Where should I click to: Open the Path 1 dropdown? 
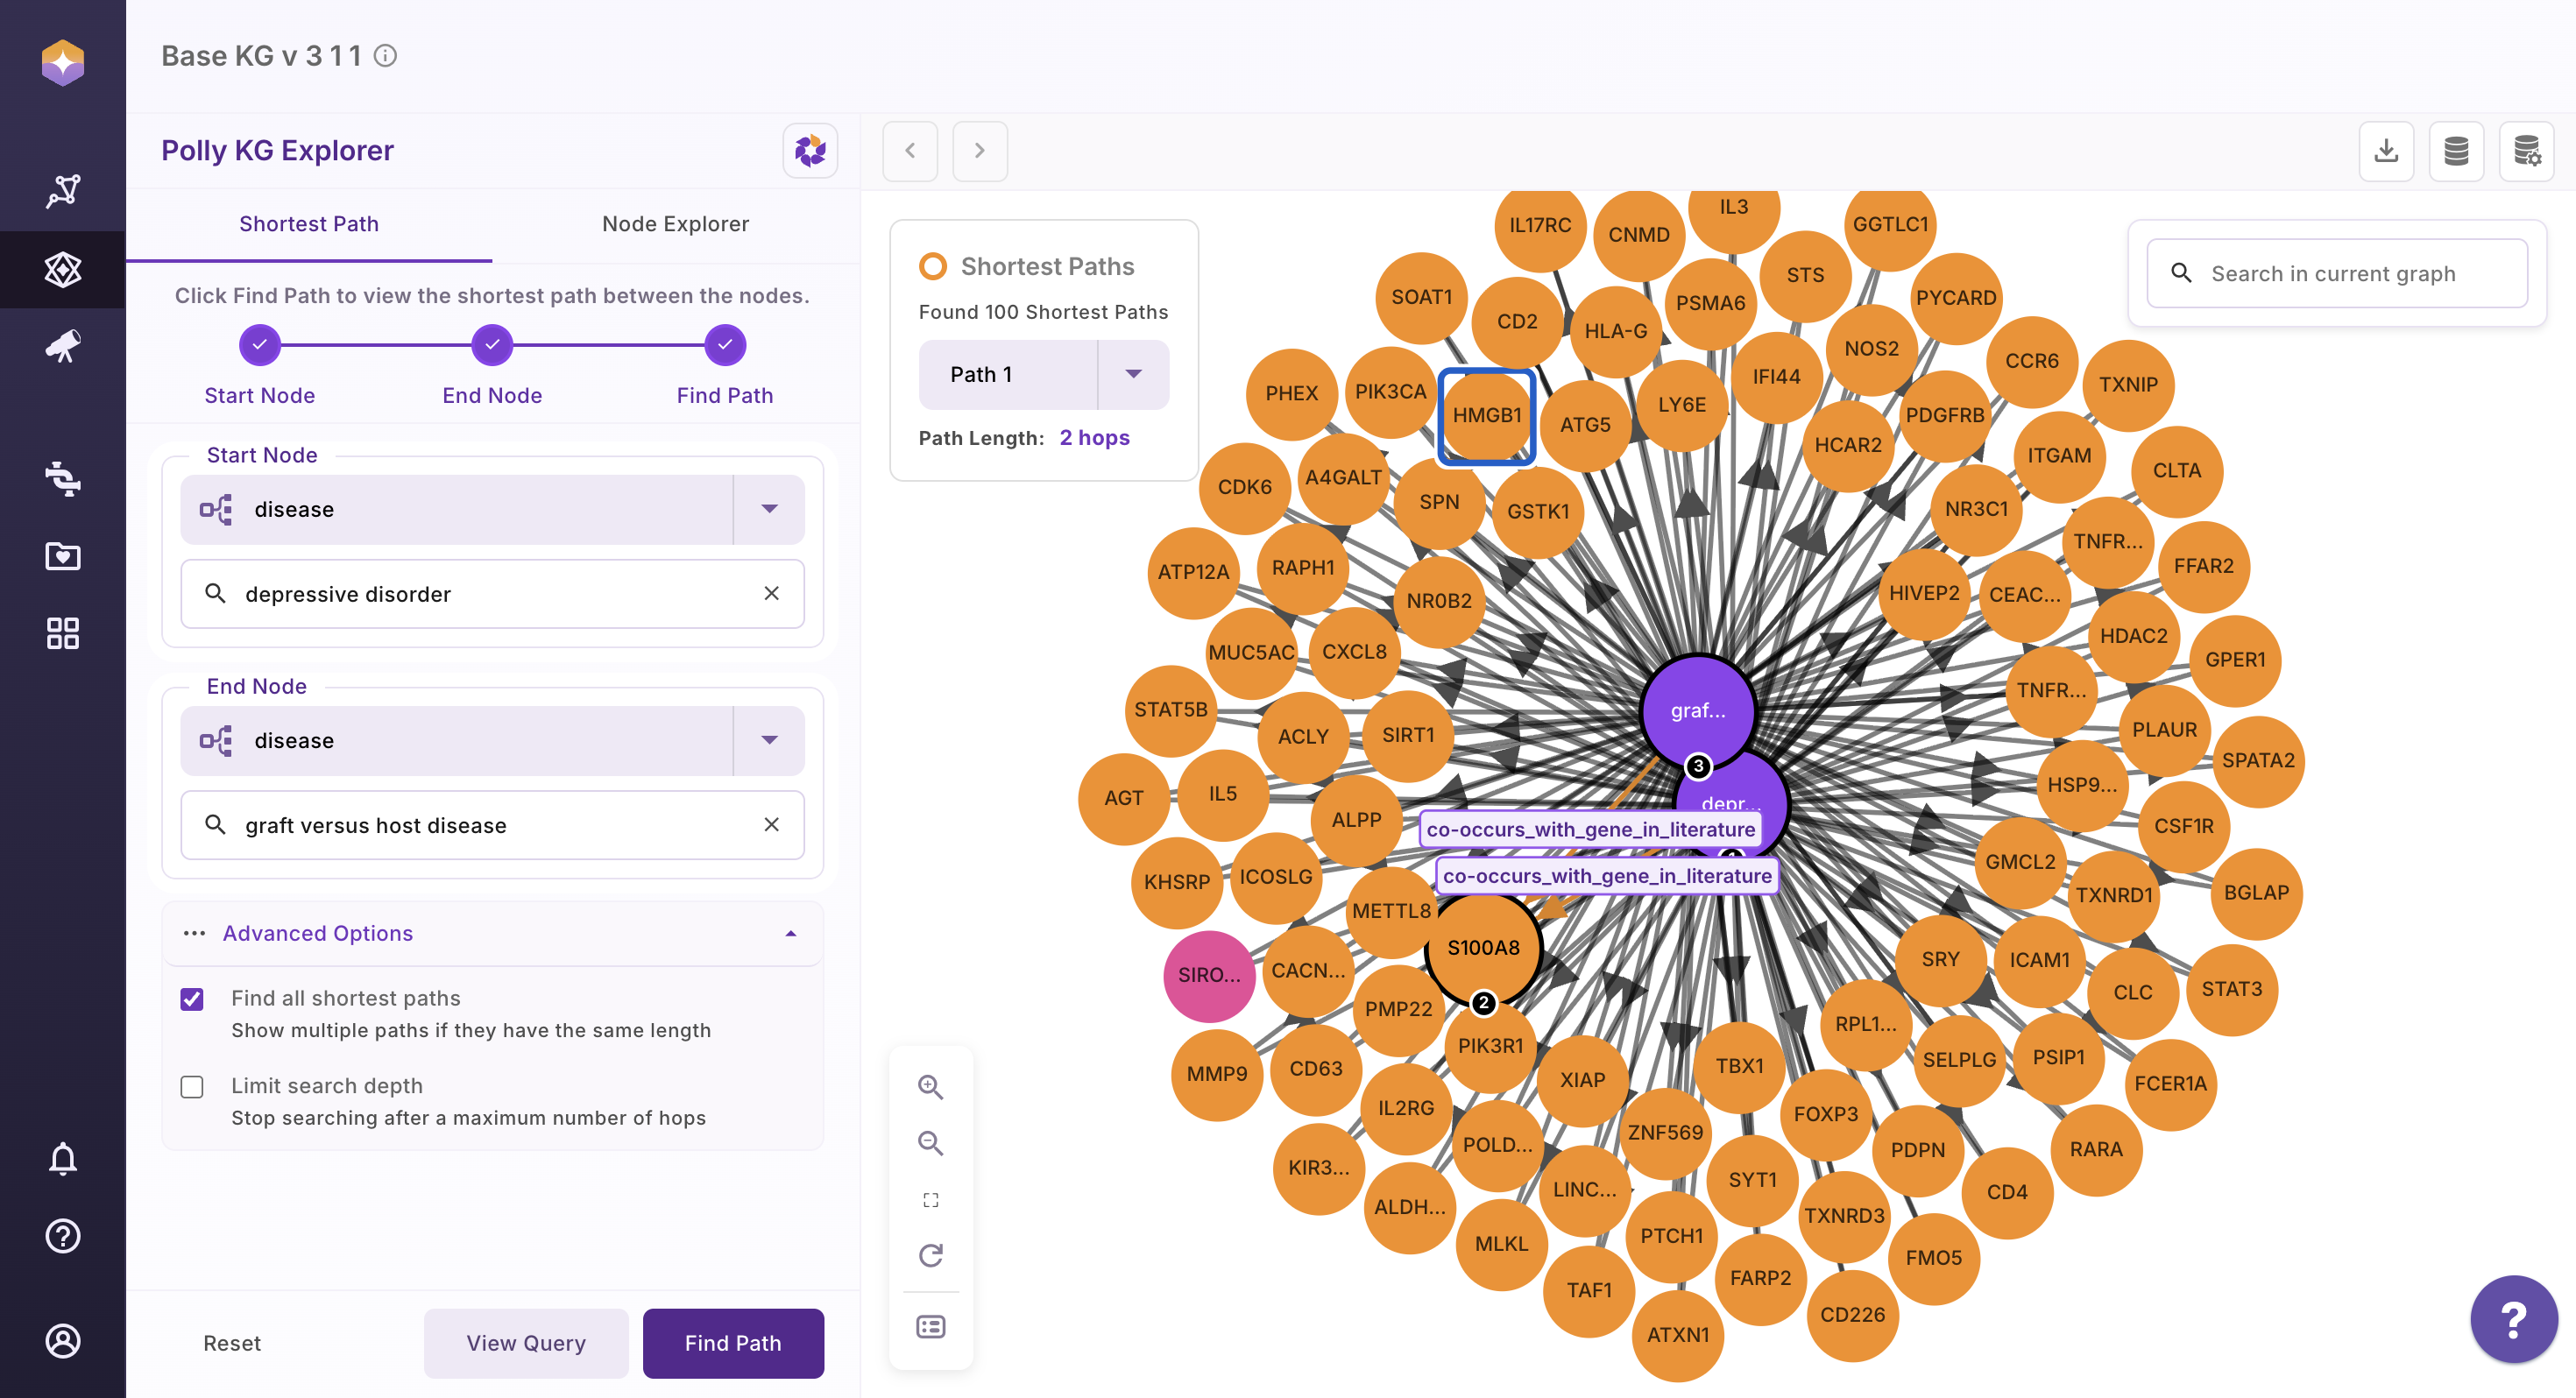[x=1133, y=374]
